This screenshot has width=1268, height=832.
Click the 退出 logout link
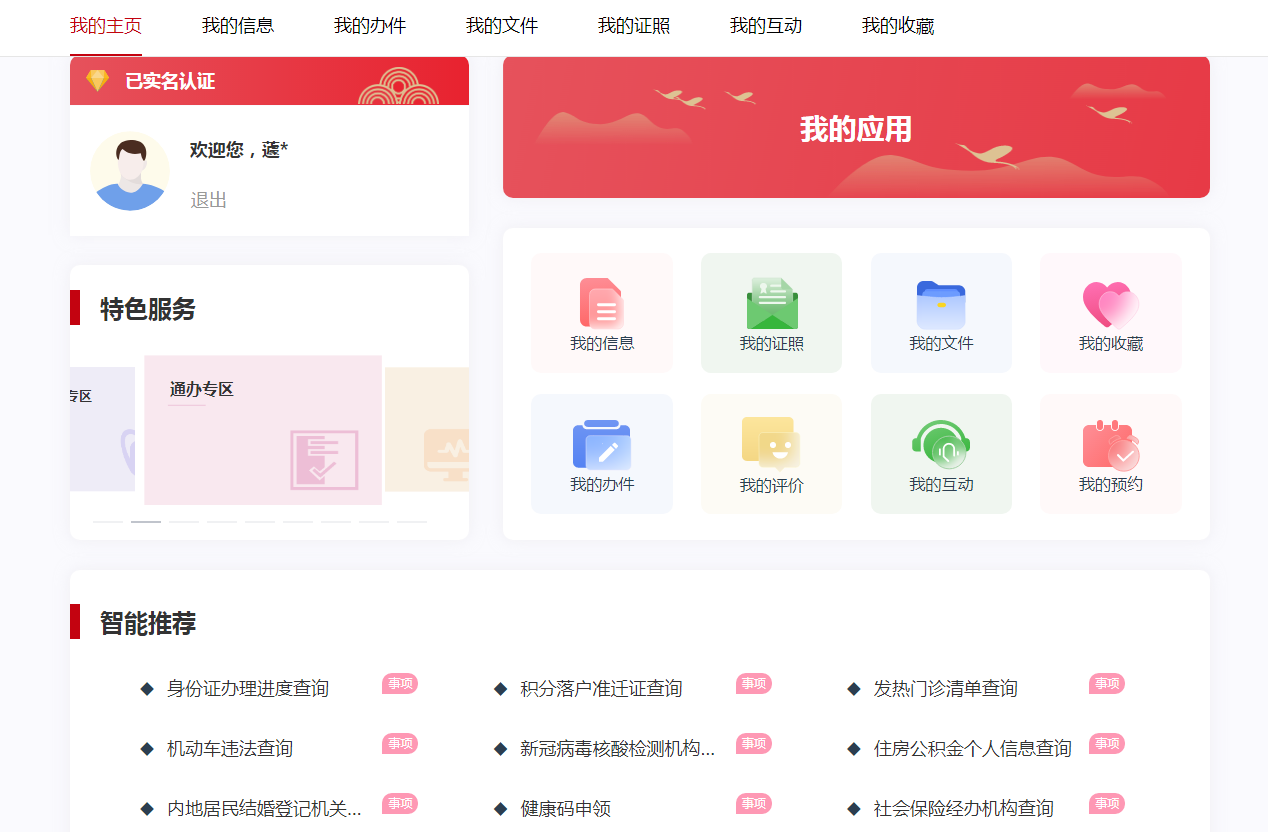click(x=209, y=200)
